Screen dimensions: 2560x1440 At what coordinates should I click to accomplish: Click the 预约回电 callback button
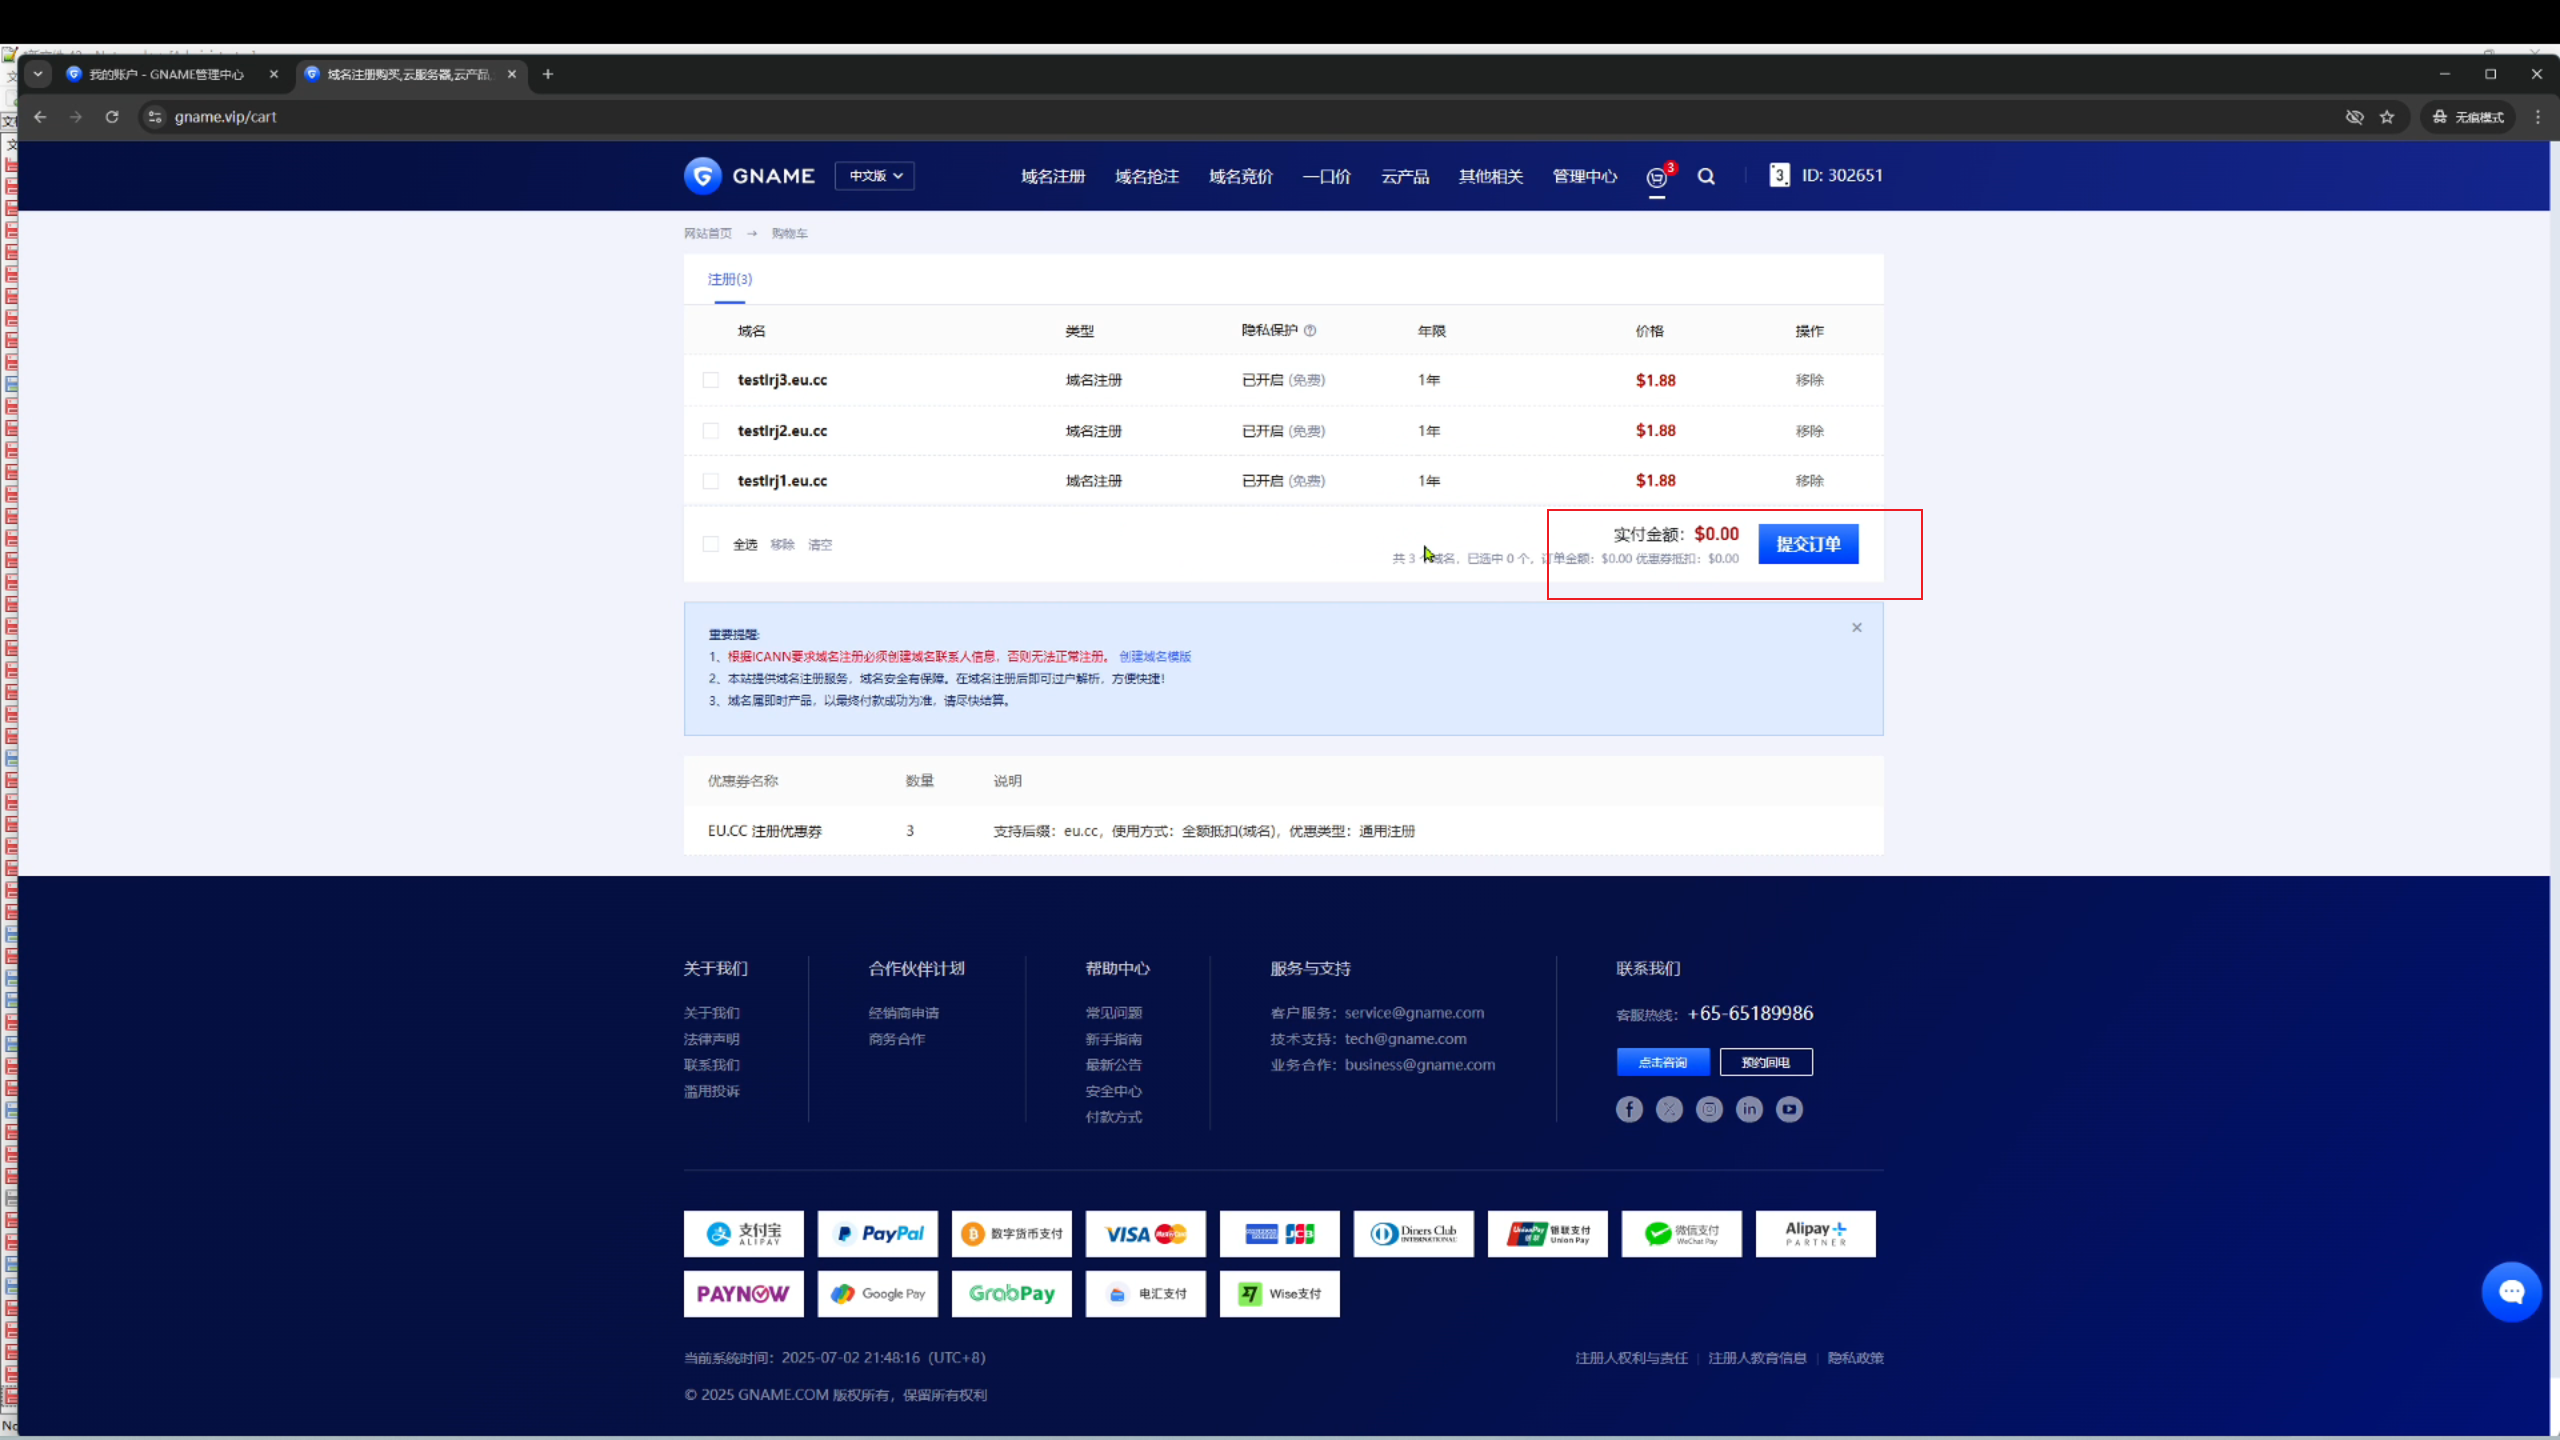pyautogui.click(x=1766, y=1062)
